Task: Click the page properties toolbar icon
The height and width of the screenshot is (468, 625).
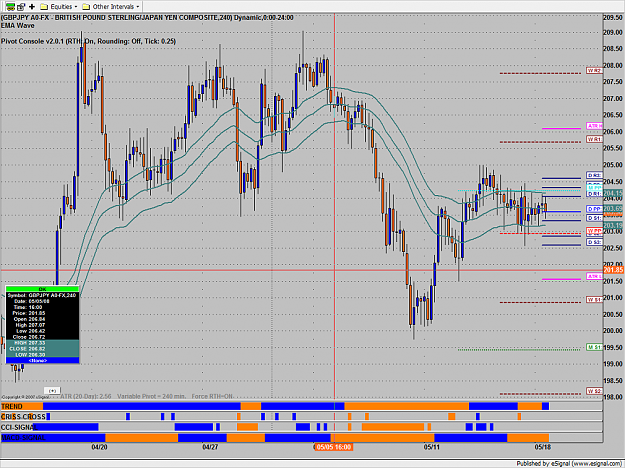Action: point(21,7)
